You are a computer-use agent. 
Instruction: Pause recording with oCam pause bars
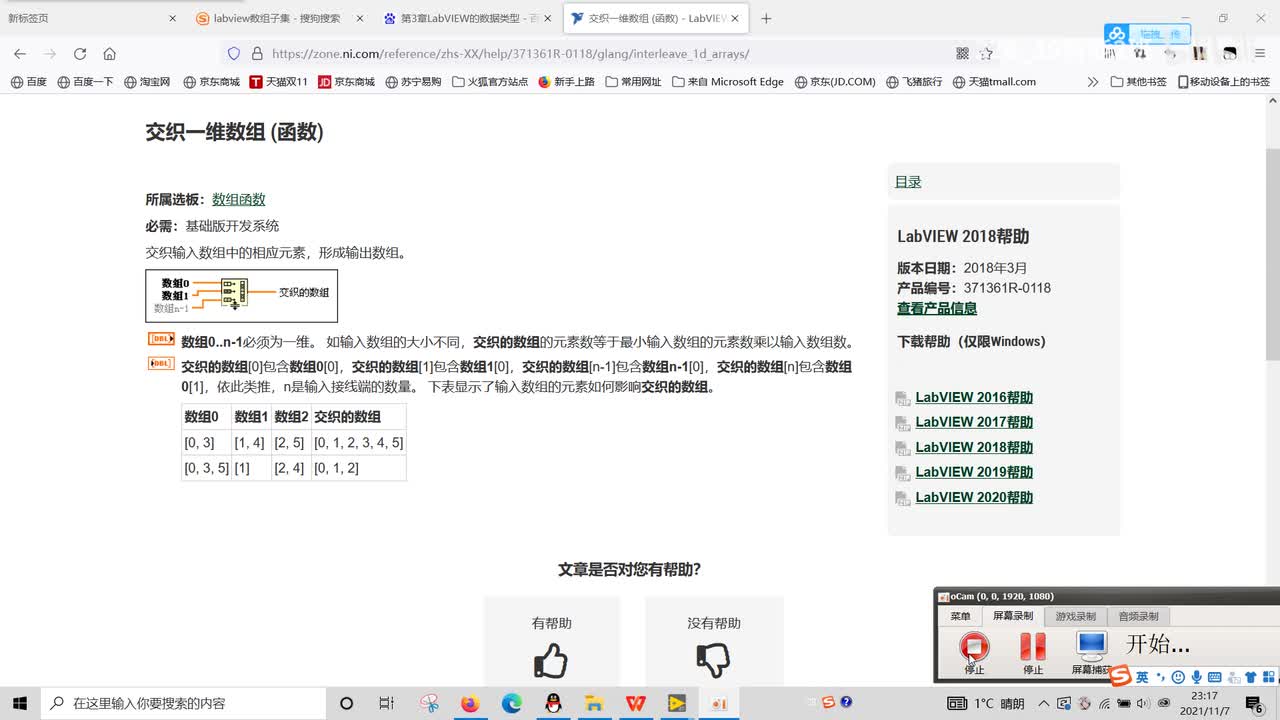(x=1033, y=647)
